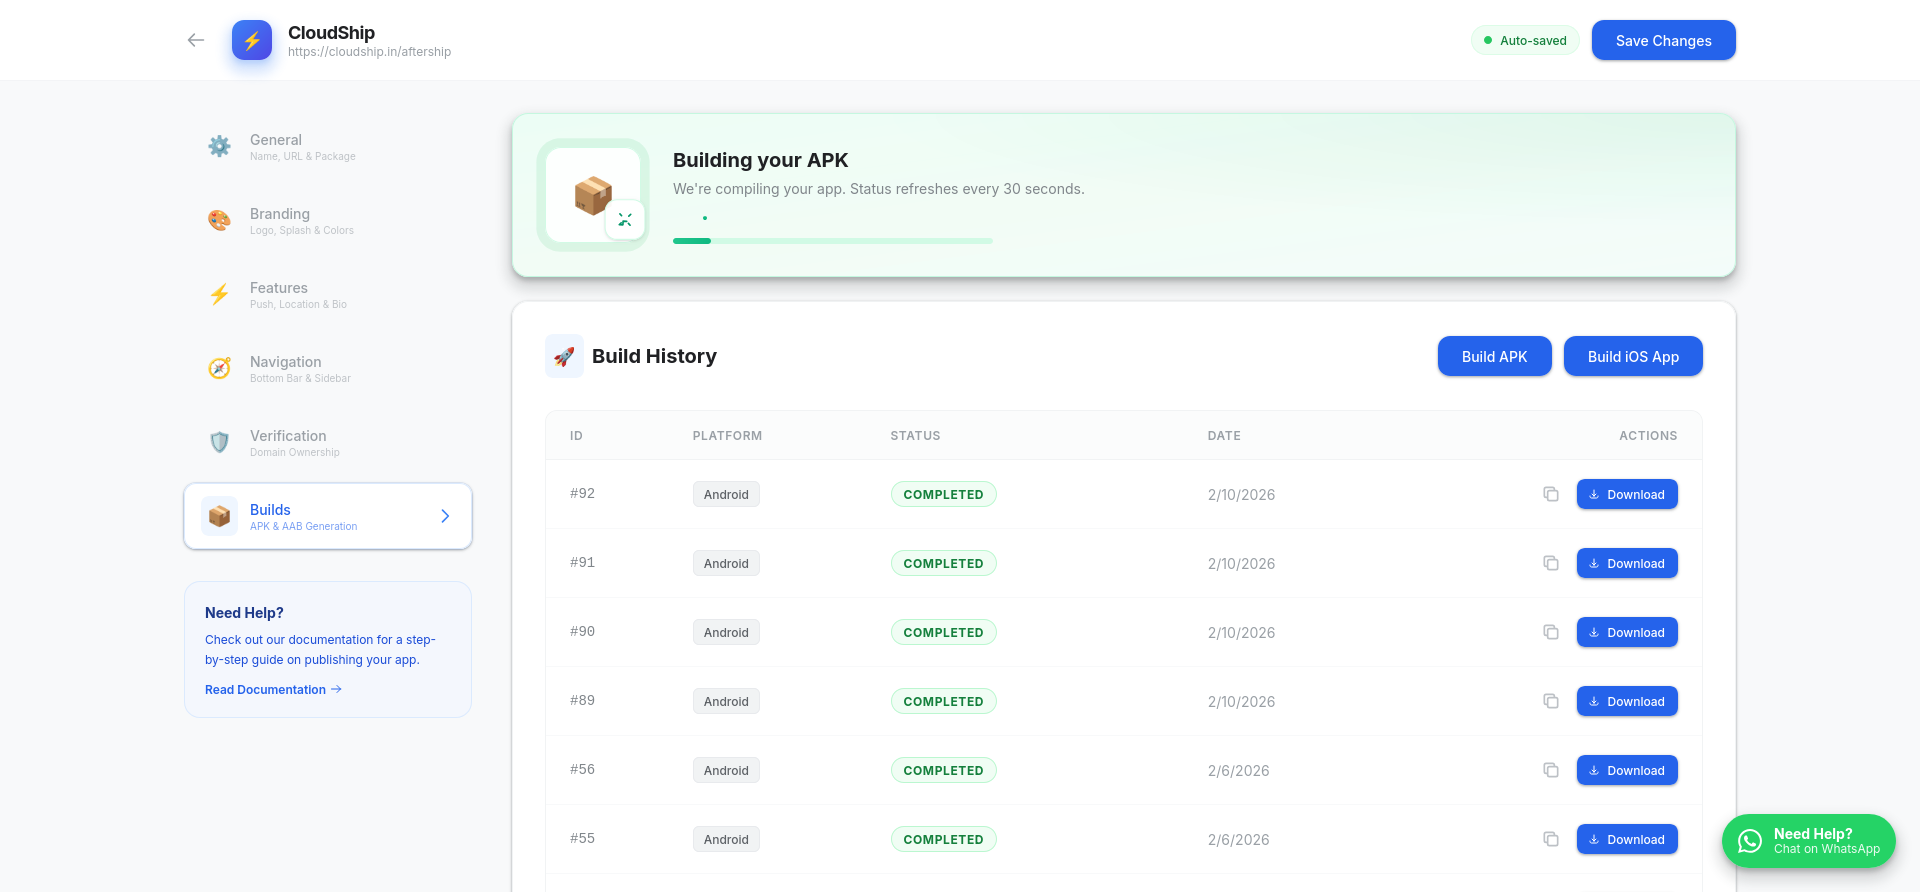Open the Branding settings tab
This screenshot has width=1920, height=892.
pos(328,220)
